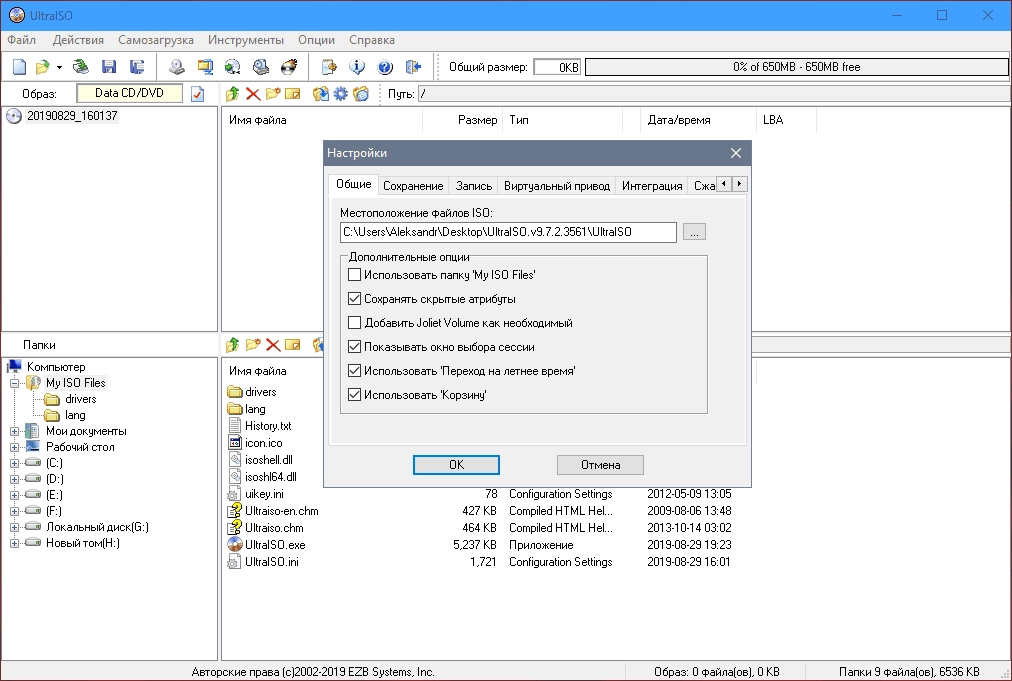Collapse the My ISO Files tree node
Screen dimensions: 1012x681
tap(14, 383)
